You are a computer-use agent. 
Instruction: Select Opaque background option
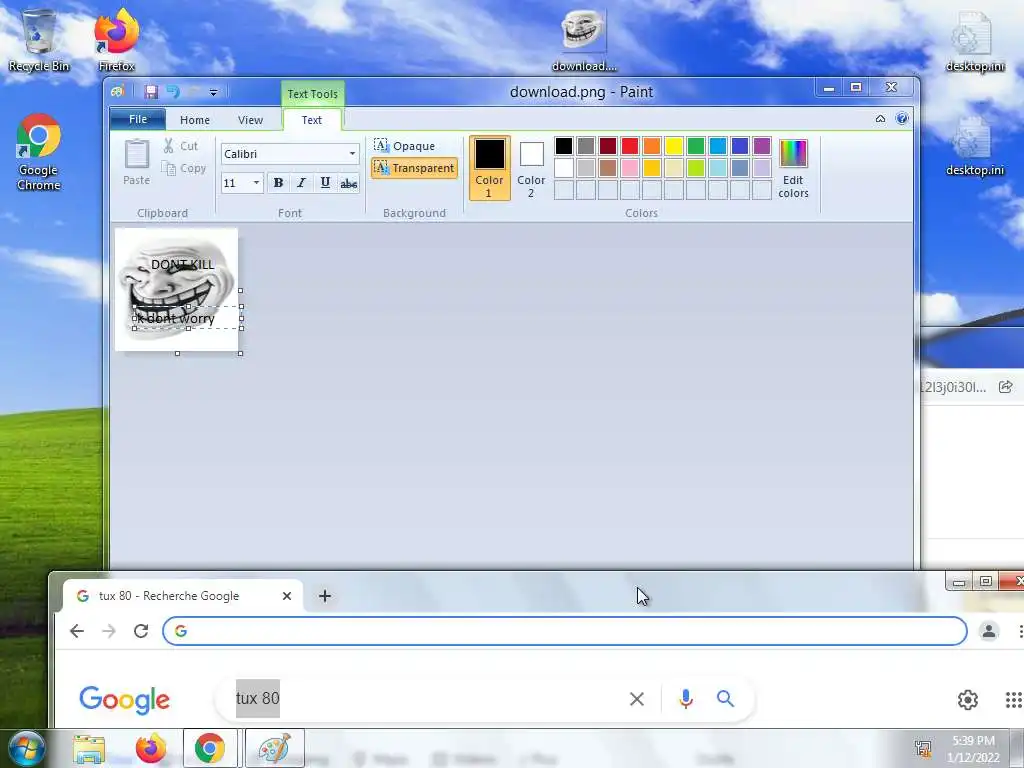click(405, 146)
